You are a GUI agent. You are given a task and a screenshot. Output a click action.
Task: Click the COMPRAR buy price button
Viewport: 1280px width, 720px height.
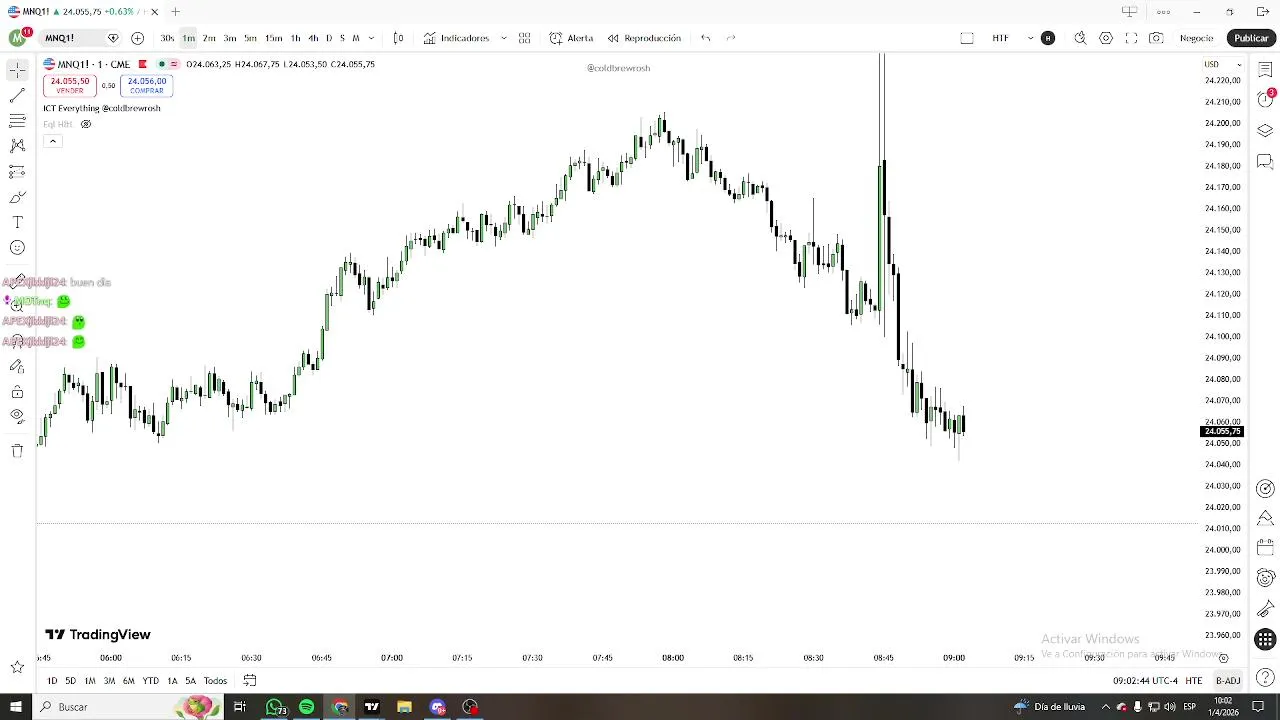click(x=147, y=85)
